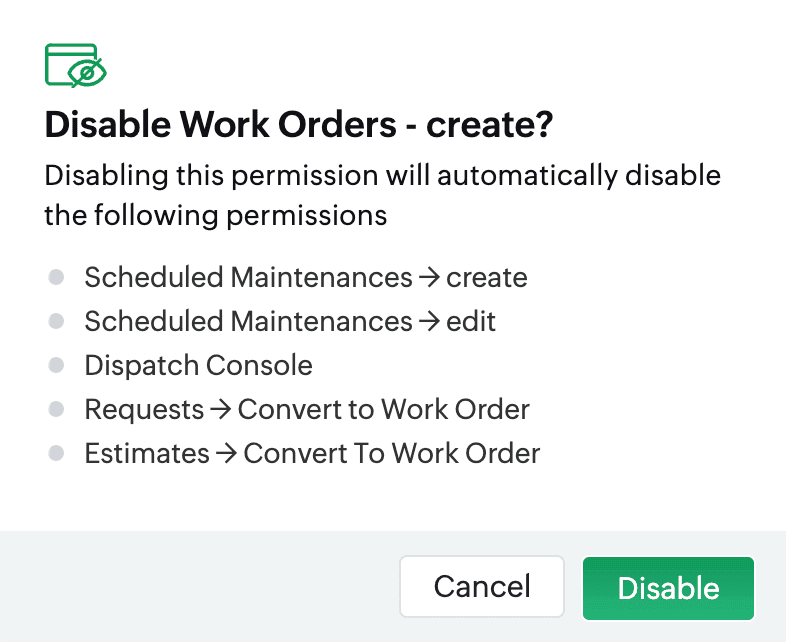Click the bullet beside Scheduled Maintenances create

pyautogui.click(x=56, y=277)
